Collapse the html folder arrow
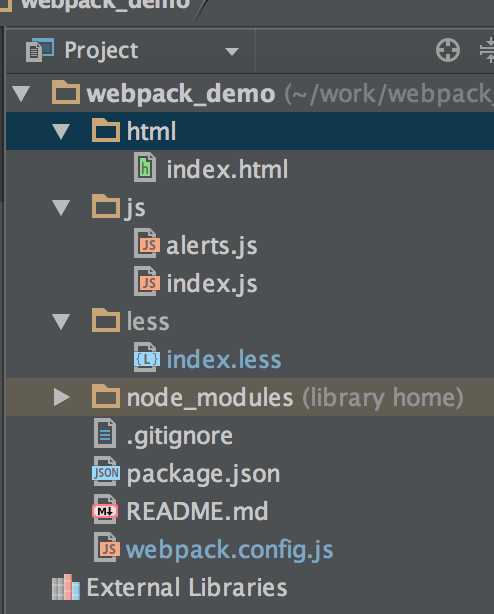 click(x=61, y=132)
